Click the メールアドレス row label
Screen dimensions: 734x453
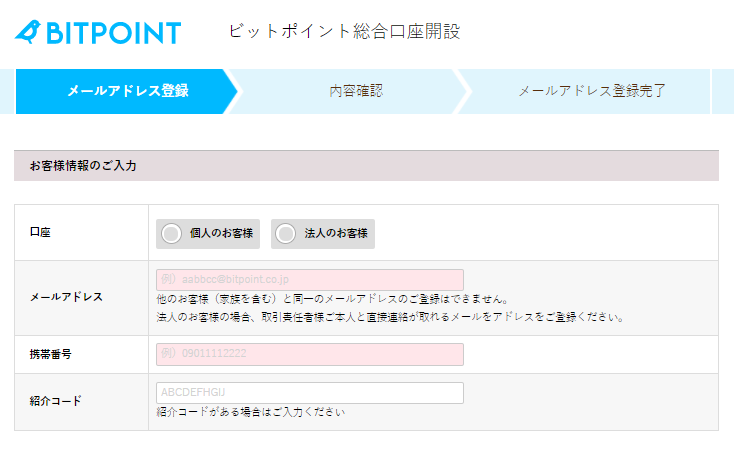tap(66, 297)
